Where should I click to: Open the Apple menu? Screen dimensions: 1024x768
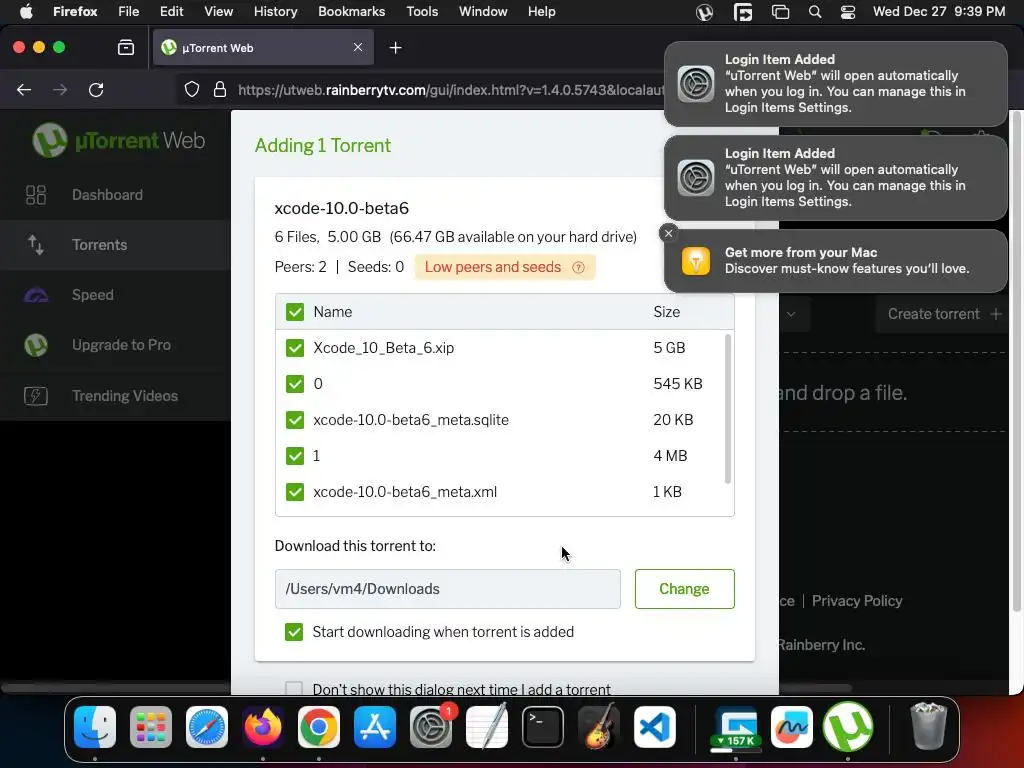click(x=26, y=11)
